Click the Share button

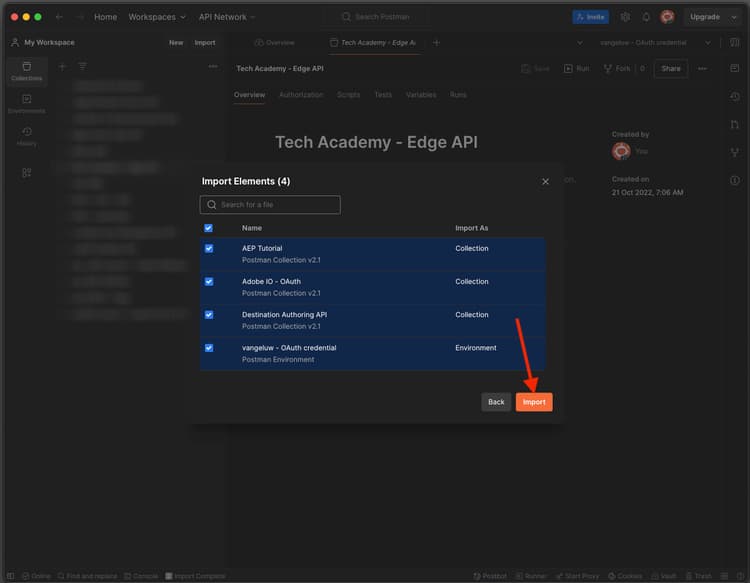pyautogui.click(x=671, y=69)
